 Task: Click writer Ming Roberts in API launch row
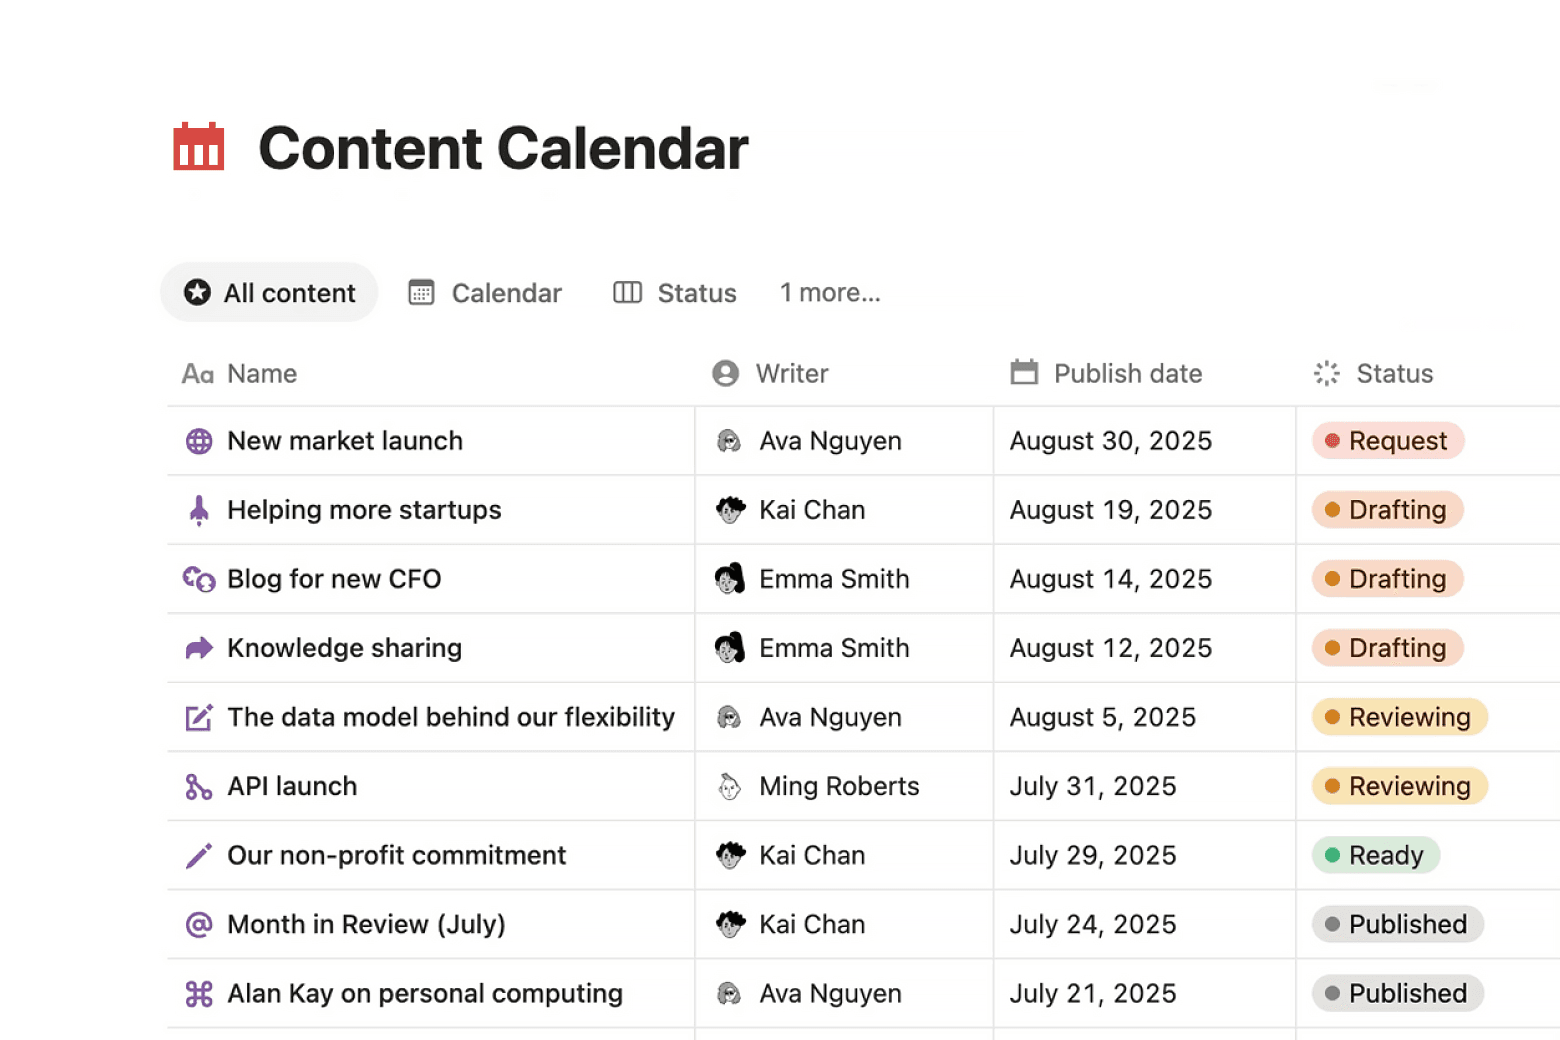[x=838, y=787]
